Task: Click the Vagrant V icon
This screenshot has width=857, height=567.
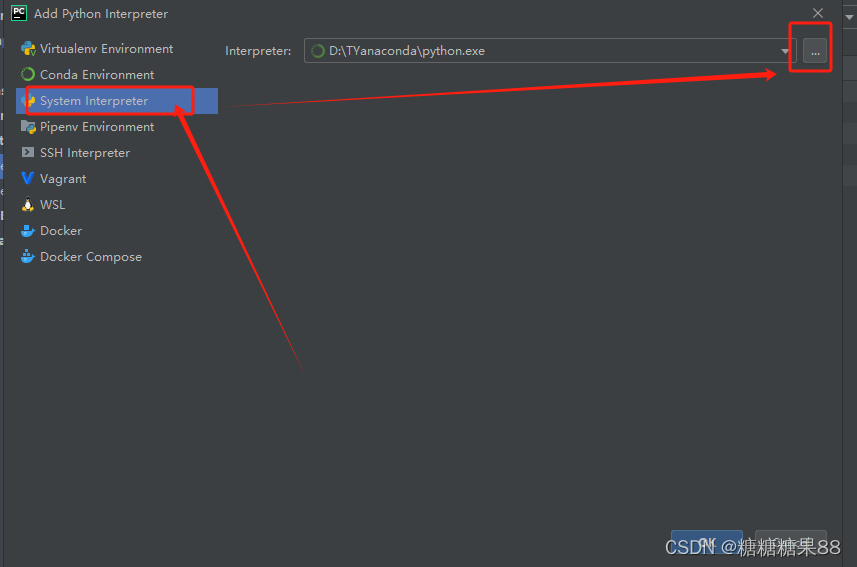Action: [x=28, y=179]
